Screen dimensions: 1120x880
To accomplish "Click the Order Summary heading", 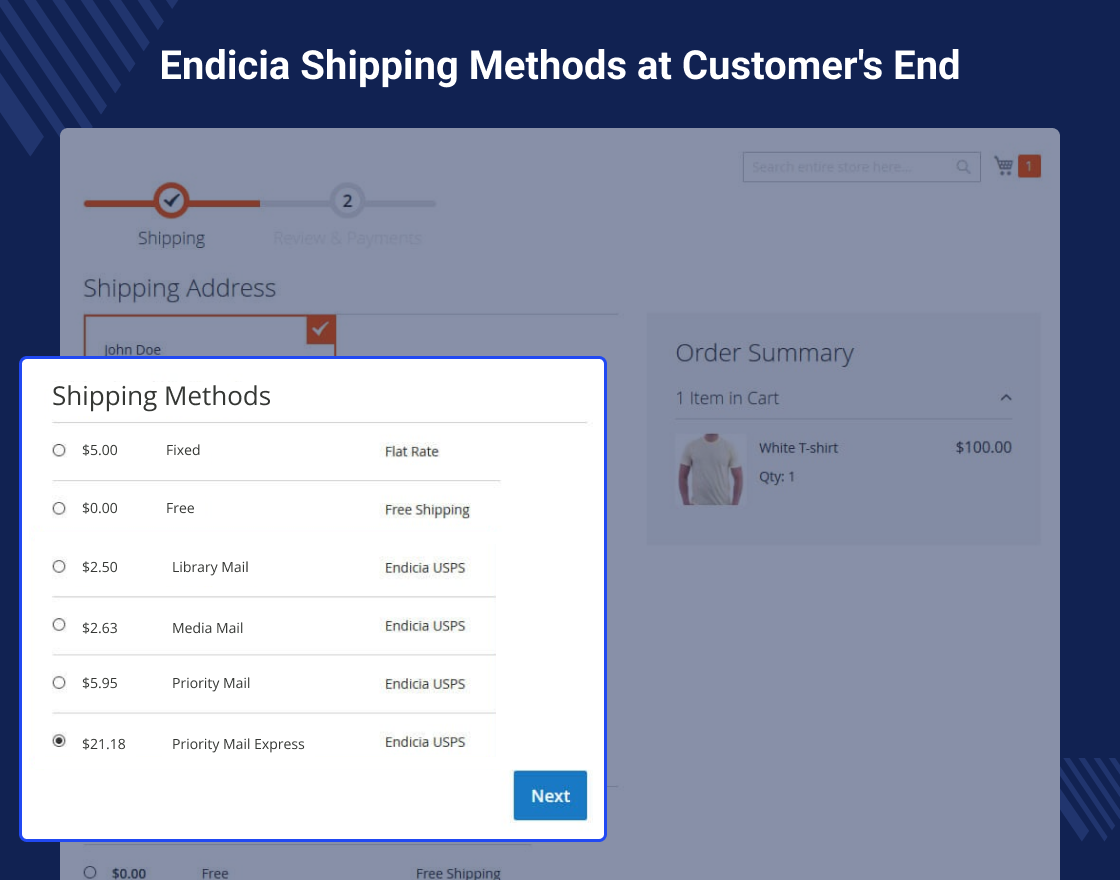I will click(x=764, y=353).
